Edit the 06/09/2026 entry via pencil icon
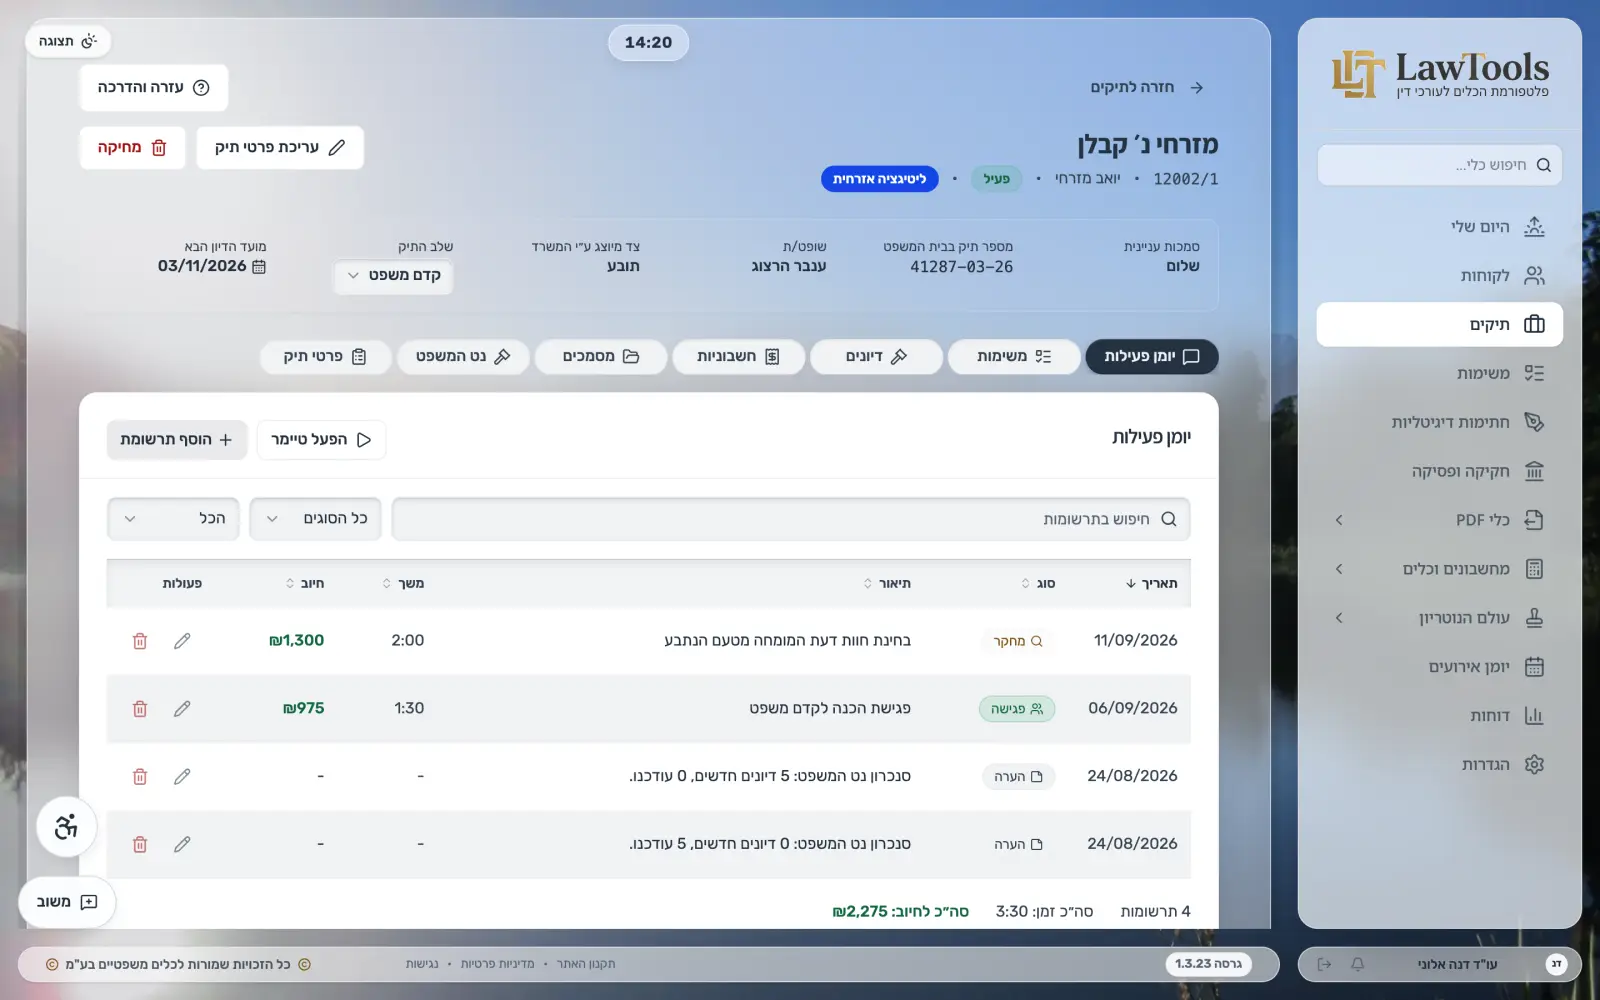 pyautogui.click(x=182, y=709)
